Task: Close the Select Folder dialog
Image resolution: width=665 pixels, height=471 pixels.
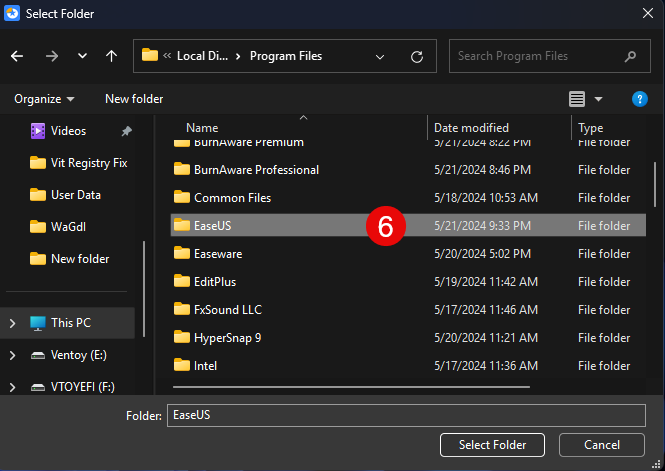Action: (648, 13)
